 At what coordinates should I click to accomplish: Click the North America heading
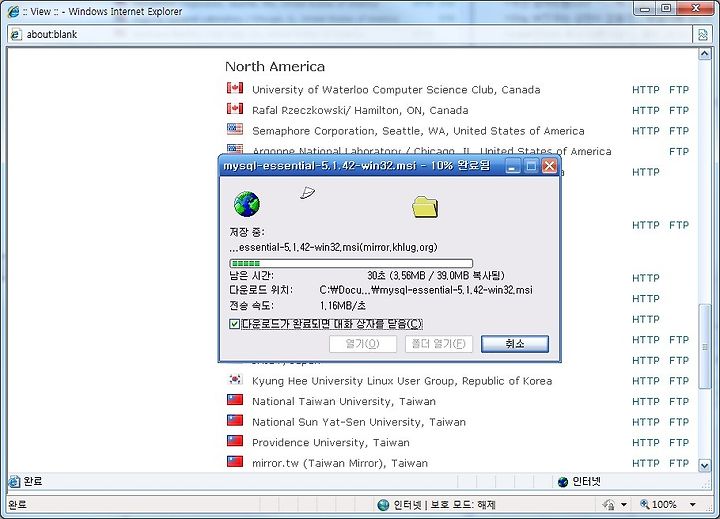[275, 67]
